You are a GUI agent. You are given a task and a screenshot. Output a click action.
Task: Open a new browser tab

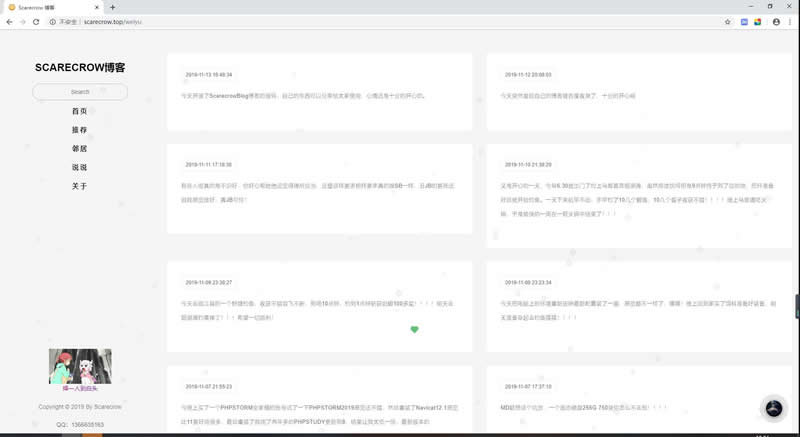pos(112,7)
